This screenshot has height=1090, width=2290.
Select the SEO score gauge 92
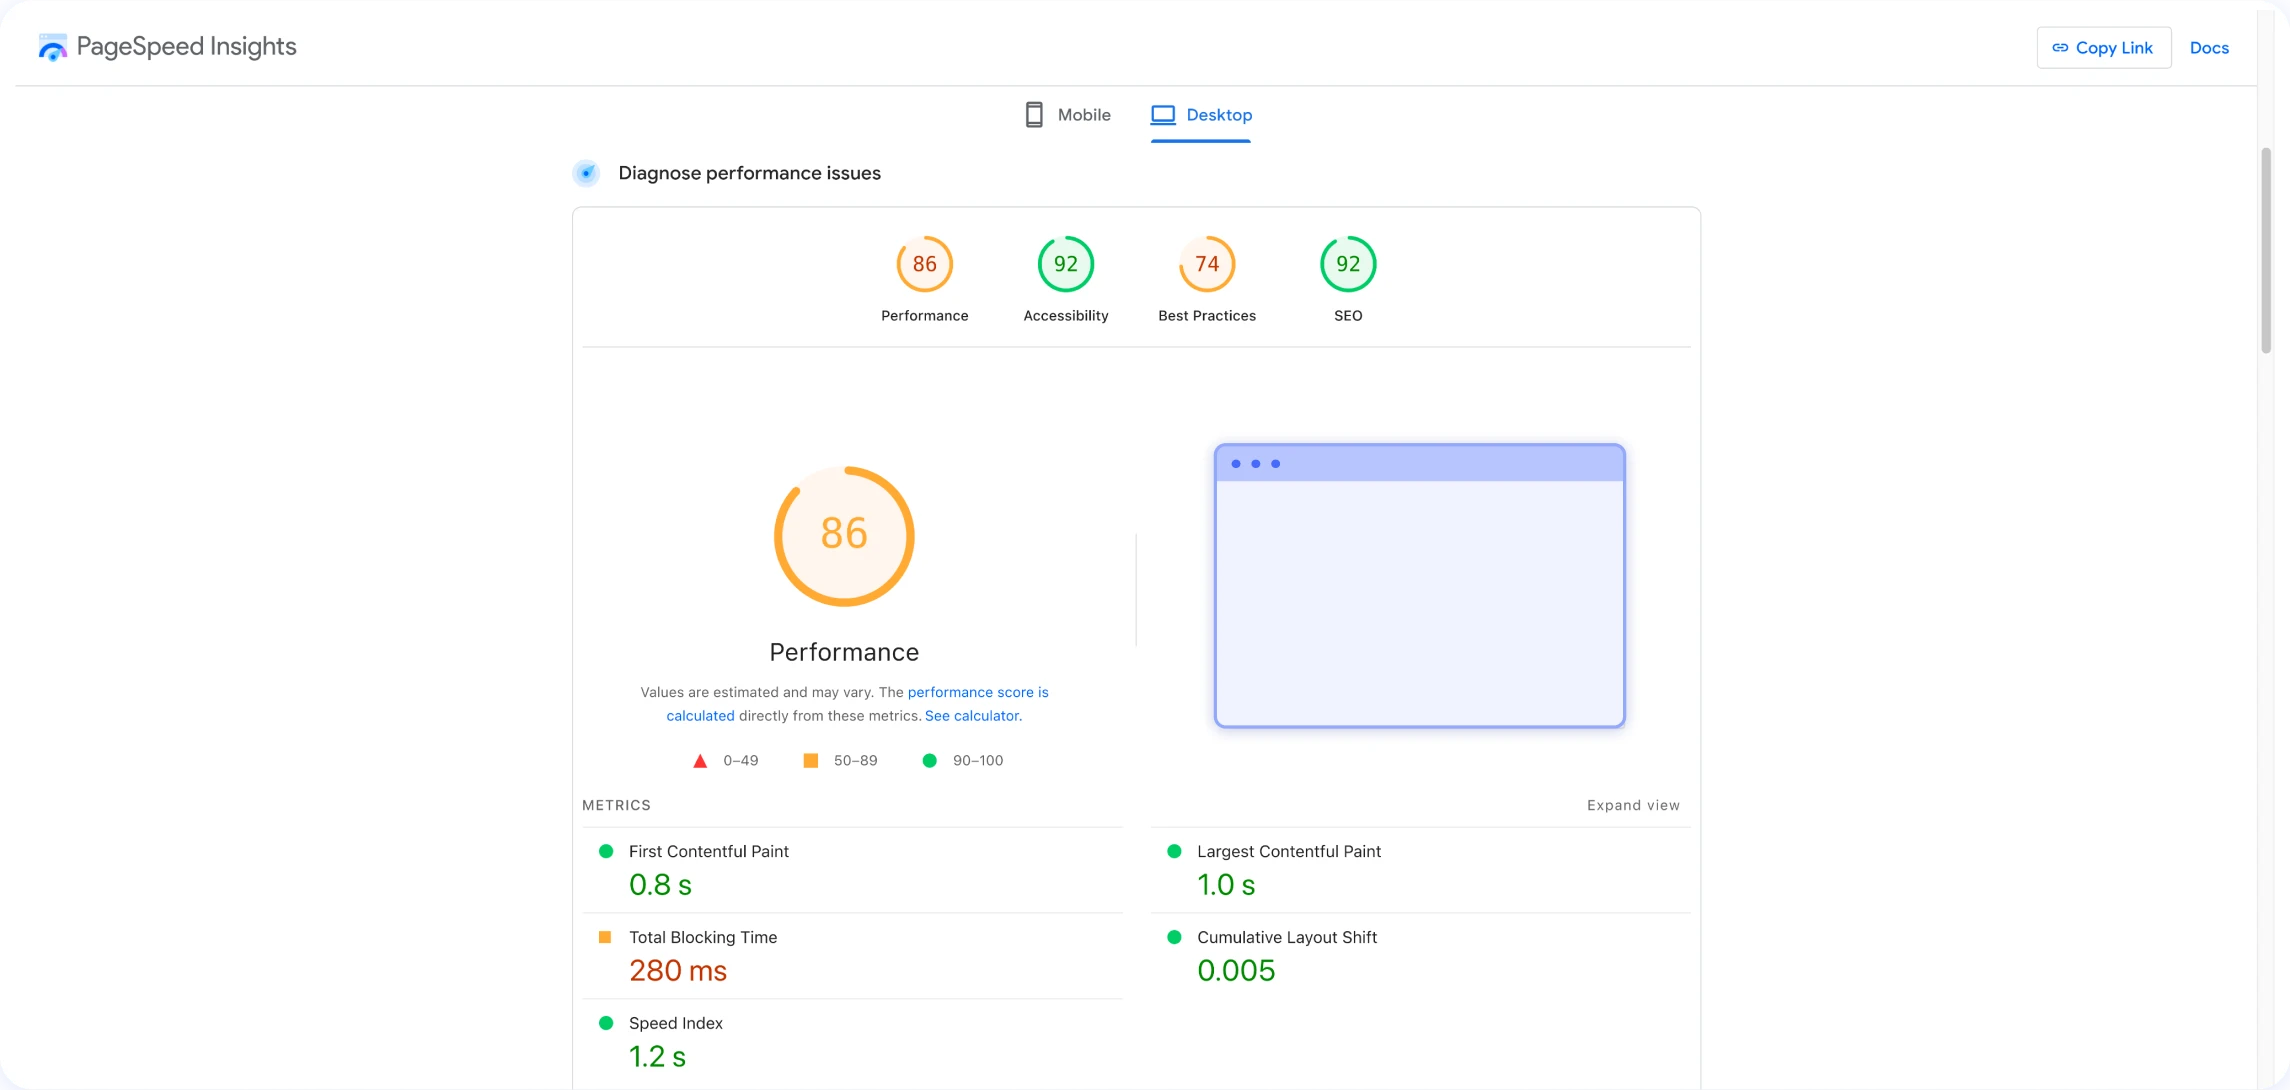pos(1347,264)
